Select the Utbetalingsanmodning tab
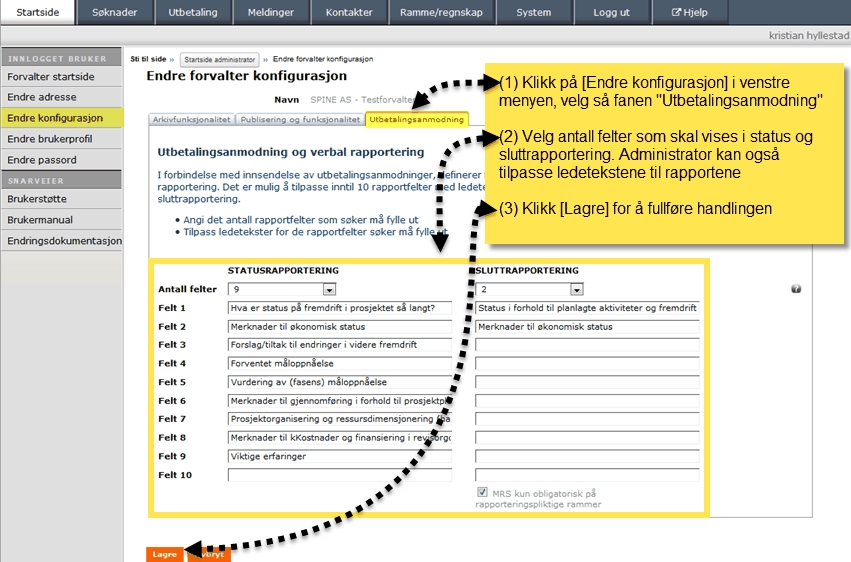This screenshot has width=851, height=562. 417,119
